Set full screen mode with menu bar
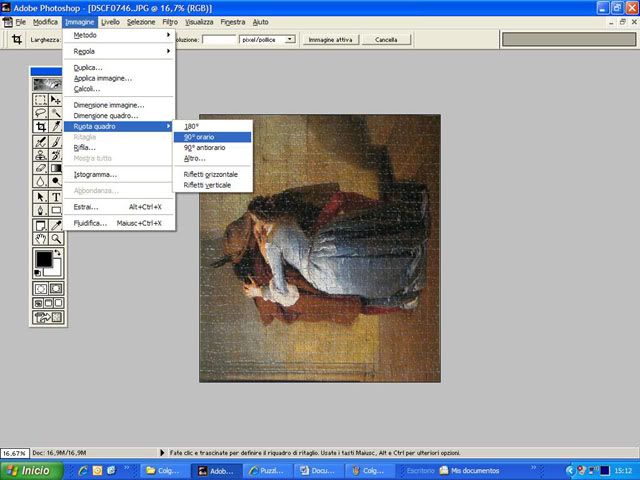 pos(48,303)
